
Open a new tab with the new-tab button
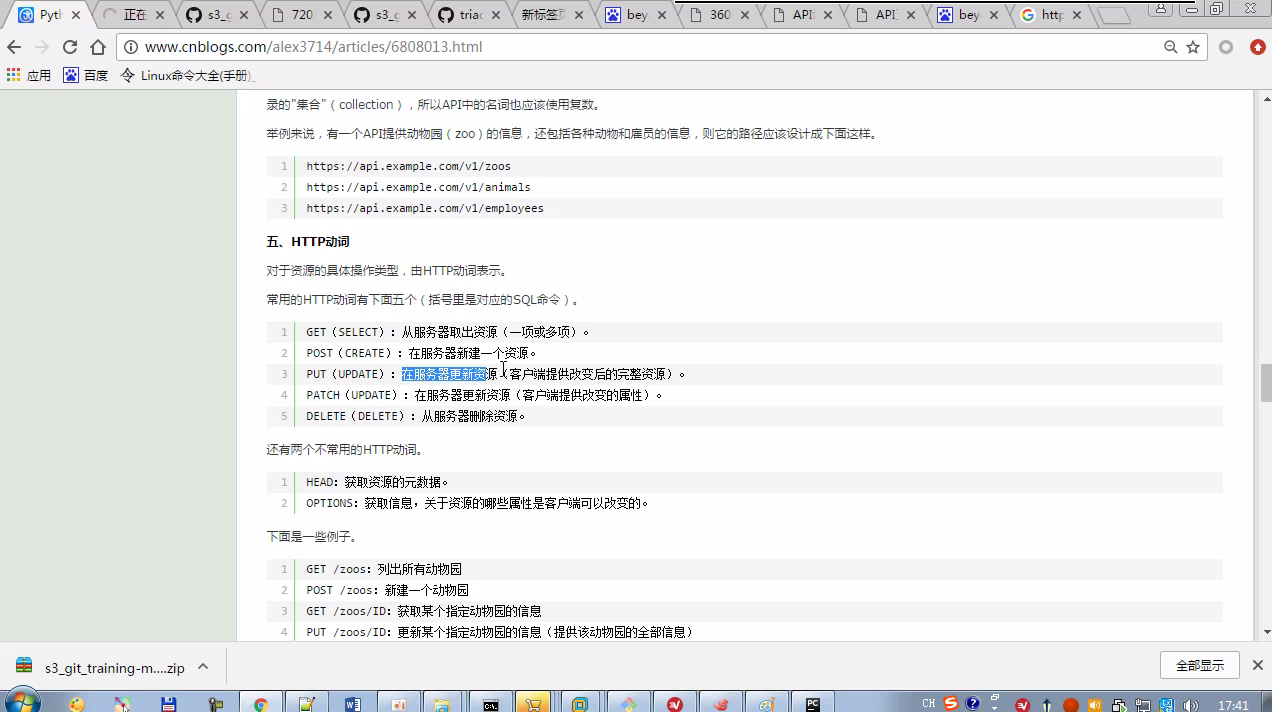click(1115, 16)
